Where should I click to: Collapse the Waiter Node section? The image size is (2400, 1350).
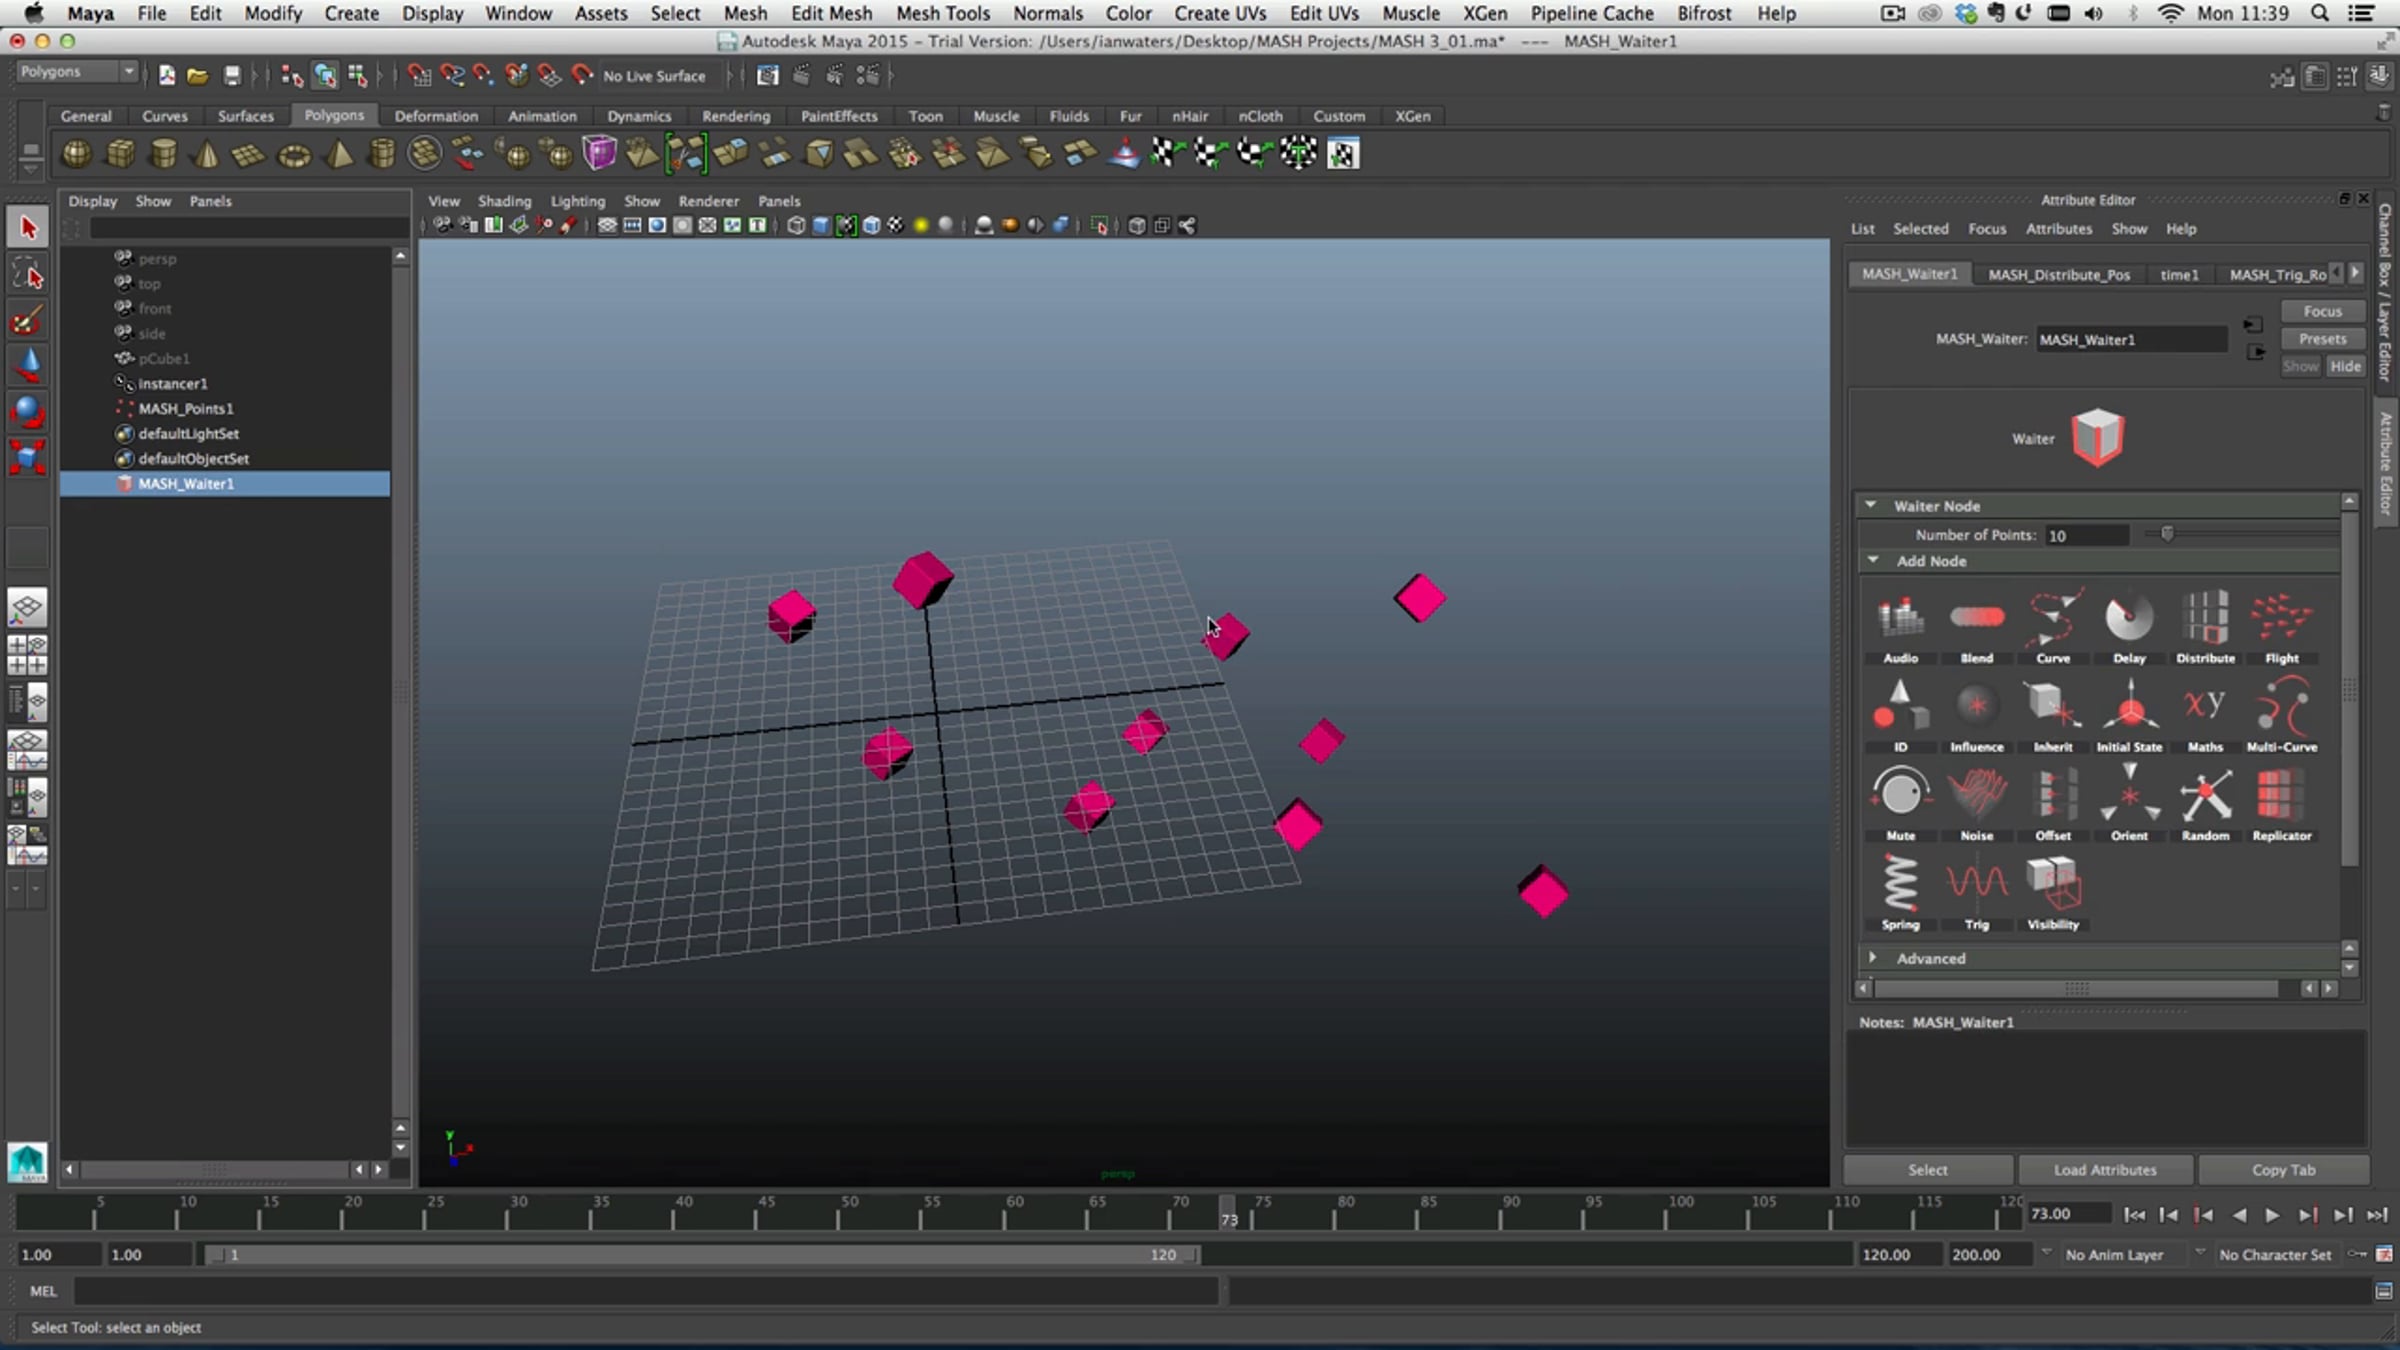tap(1870, 505)
